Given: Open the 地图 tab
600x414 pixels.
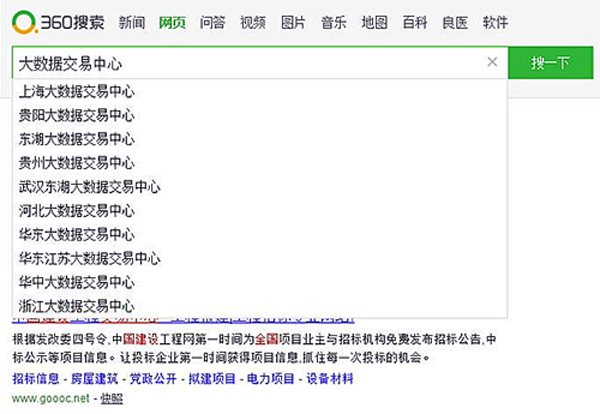Looking at the screenshot, I should tap(374, 23).
